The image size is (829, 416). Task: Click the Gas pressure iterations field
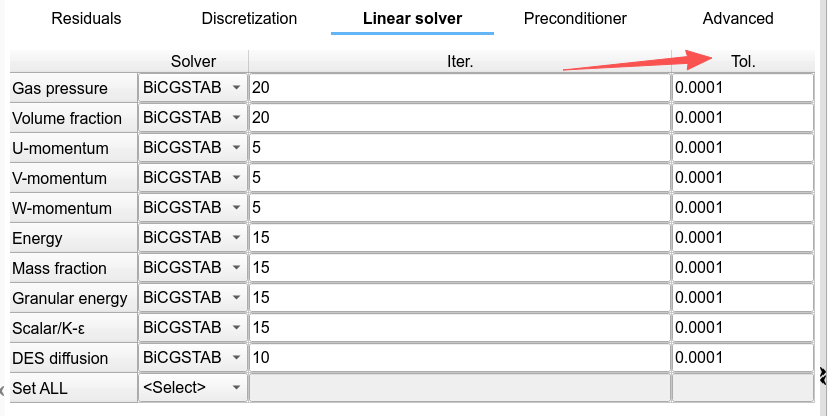click(459, 88)
